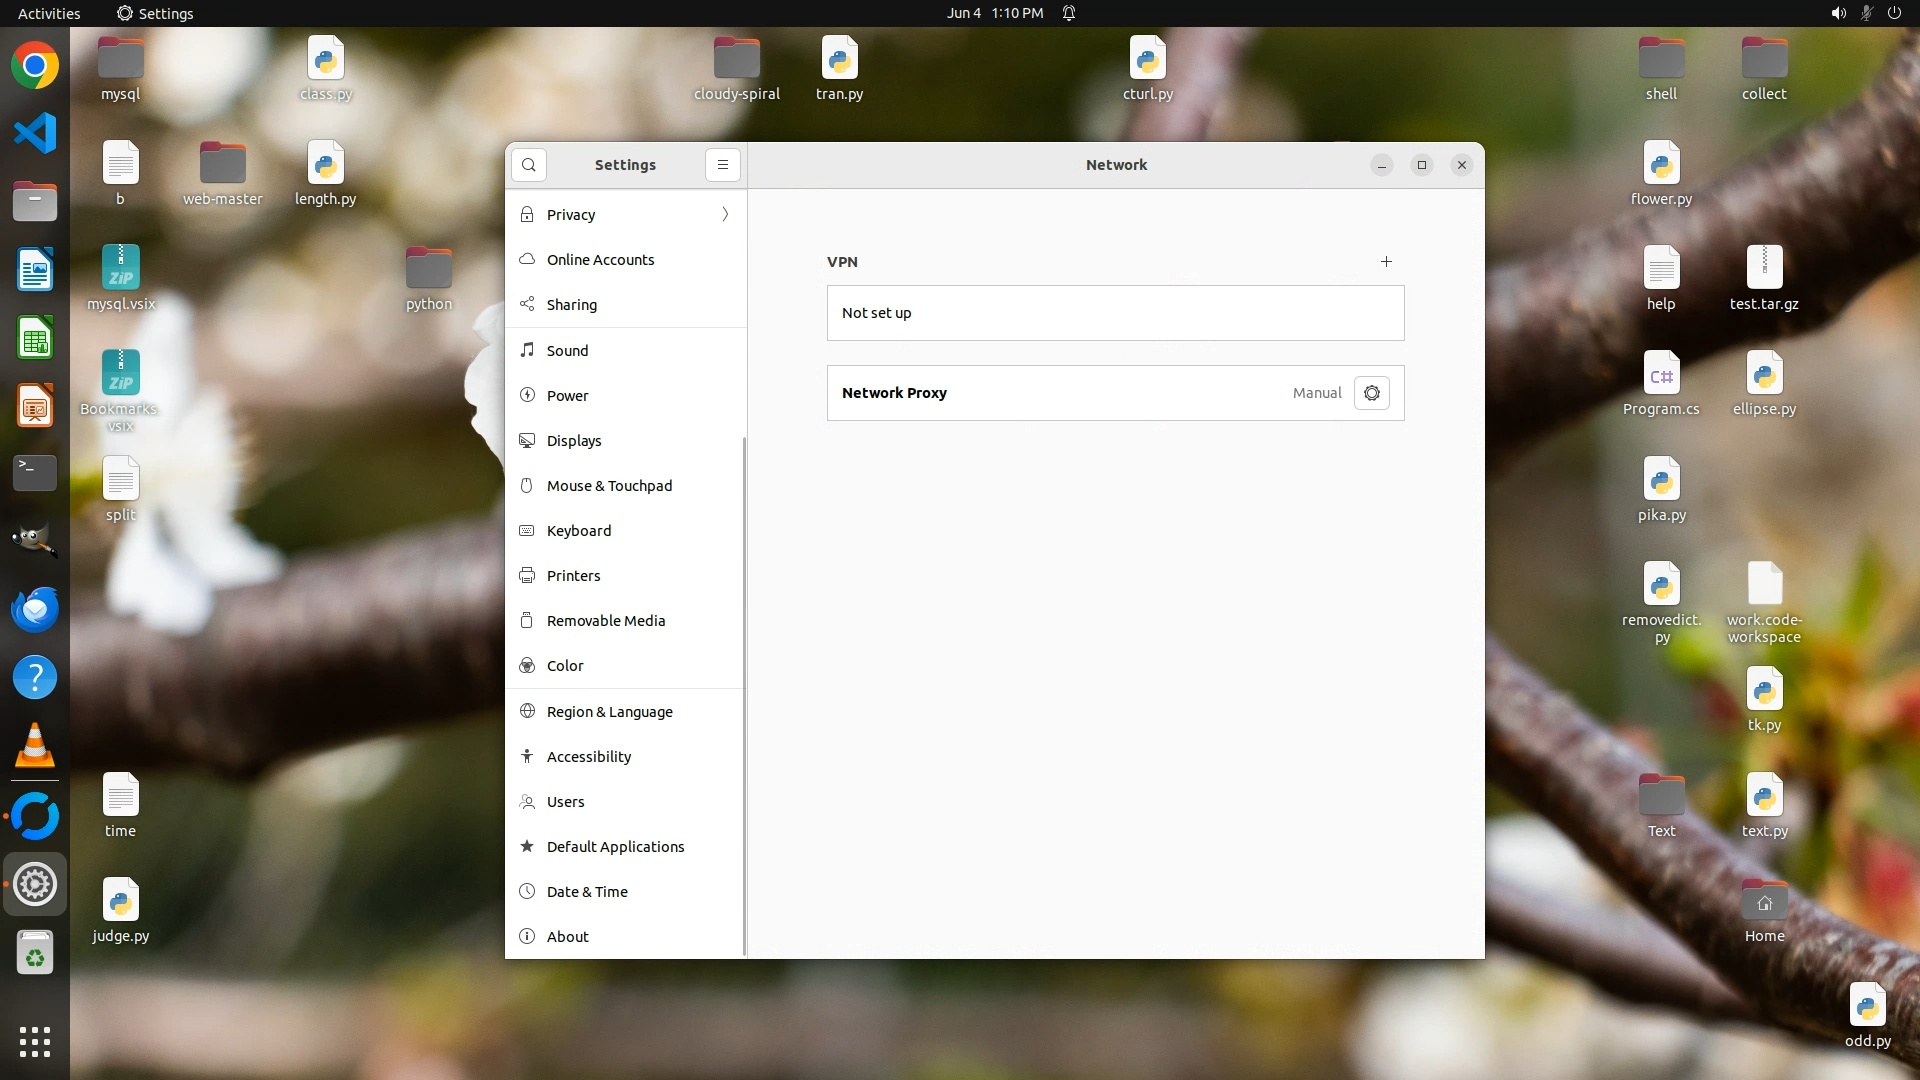
Task: Open Accessibility settings
Action: click(588, 757)
